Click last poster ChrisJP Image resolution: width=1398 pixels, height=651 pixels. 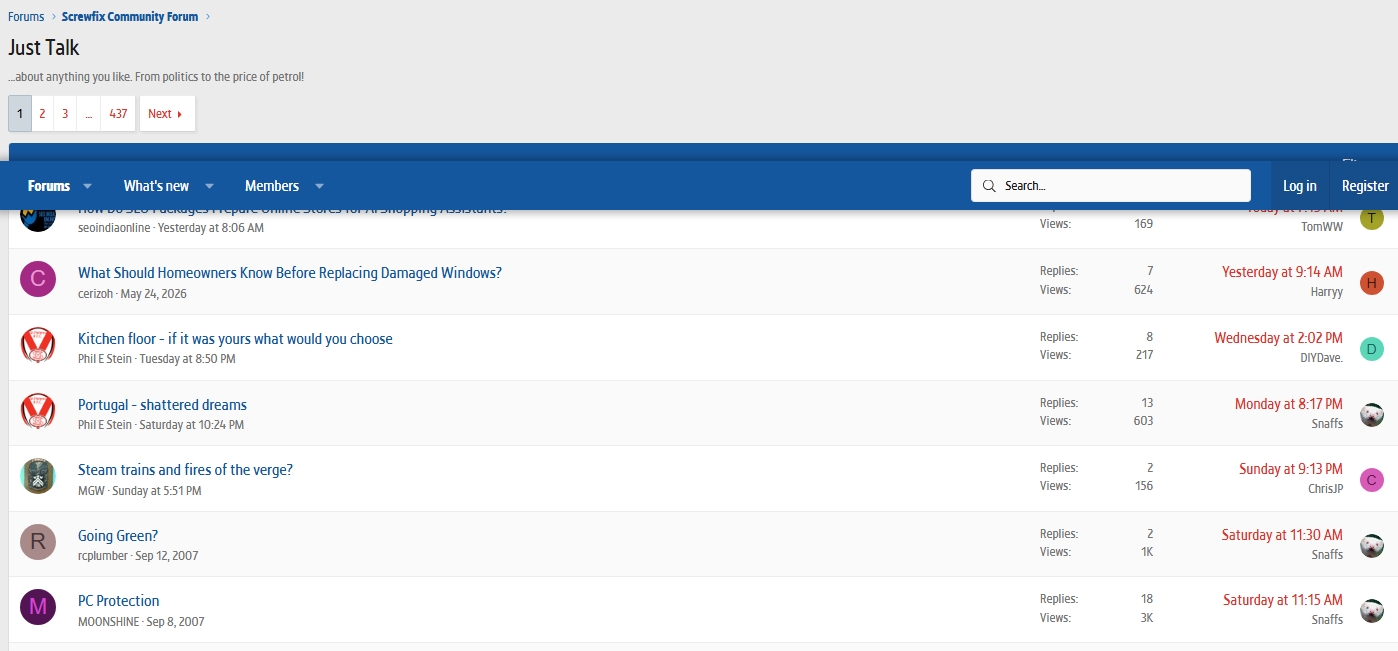[x=1325, y=489]
